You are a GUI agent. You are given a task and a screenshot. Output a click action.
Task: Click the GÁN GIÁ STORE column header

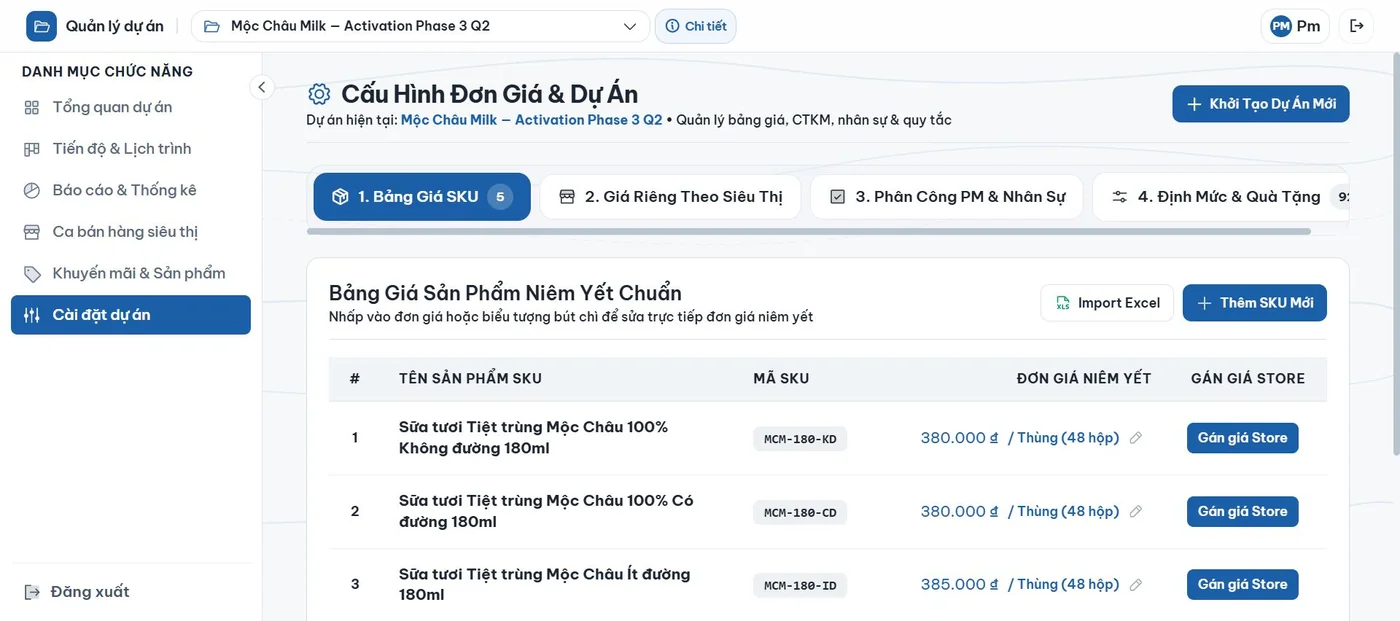click(1248, 379)
